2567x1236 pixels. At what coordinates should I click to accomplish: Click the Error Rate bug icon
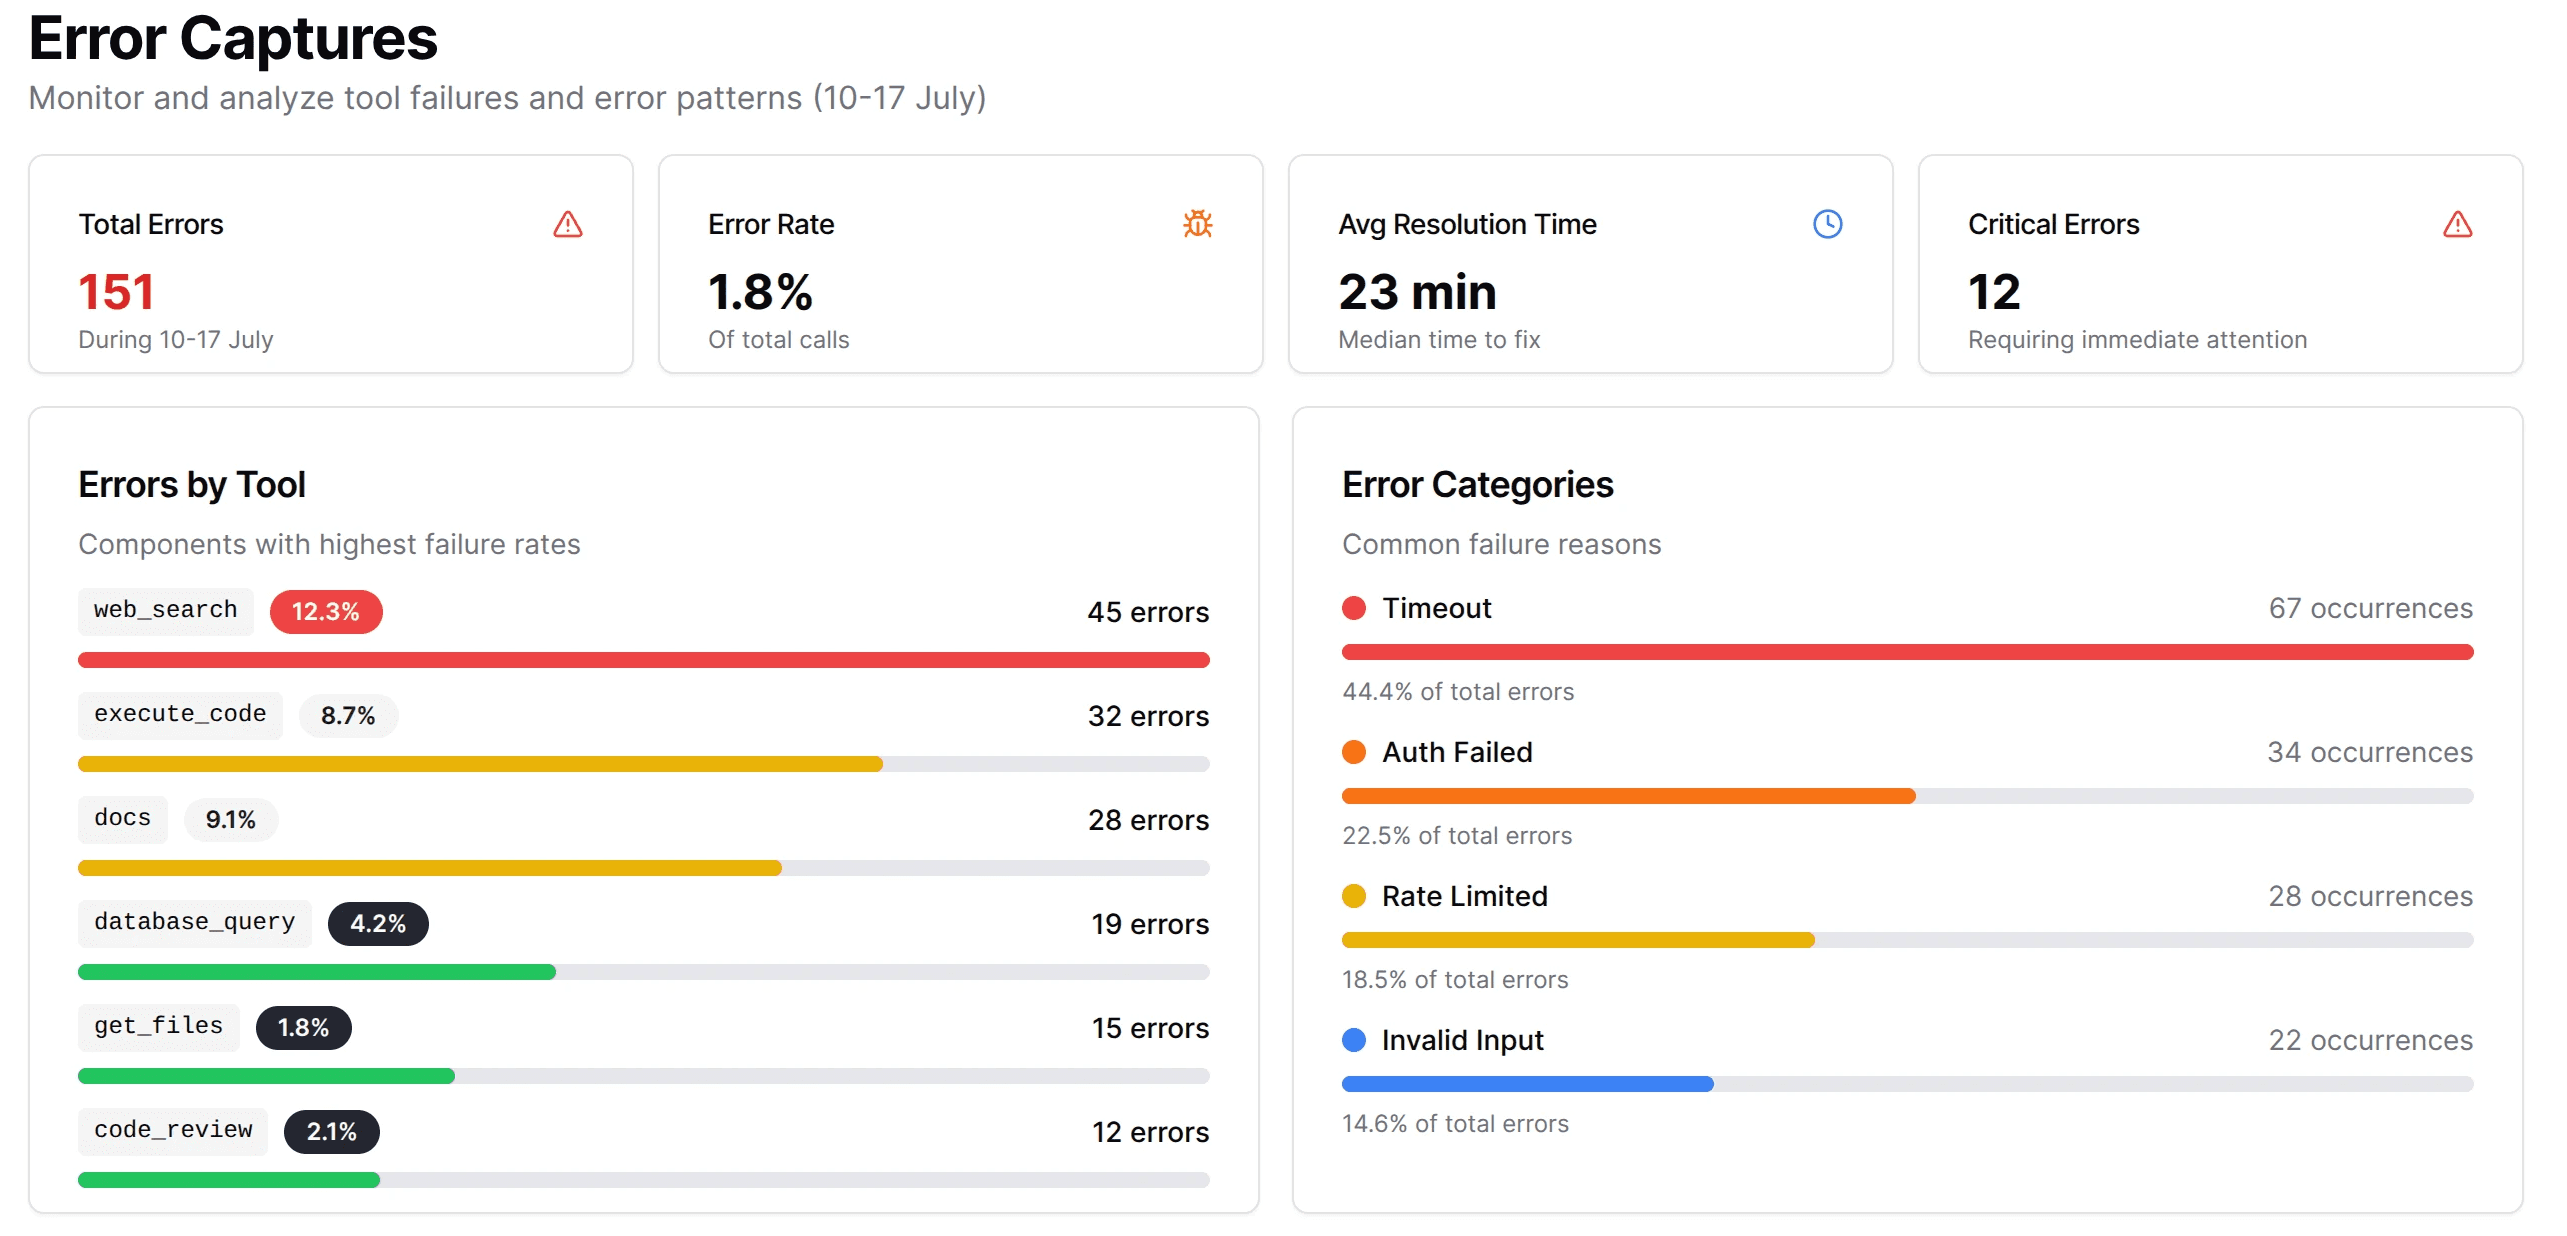[1197, 224]
